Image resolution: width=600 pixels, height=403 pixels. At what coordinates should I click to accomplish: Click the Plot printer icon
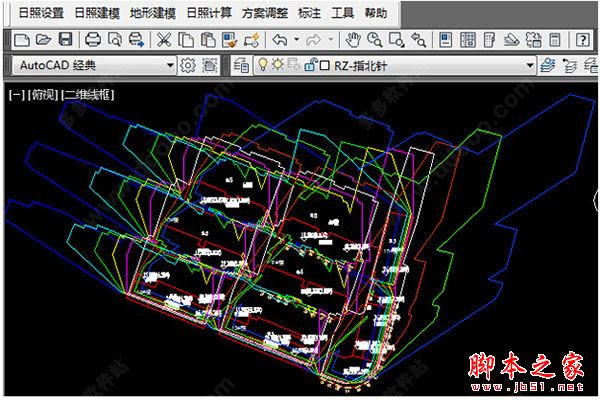(x=93, y=40)
